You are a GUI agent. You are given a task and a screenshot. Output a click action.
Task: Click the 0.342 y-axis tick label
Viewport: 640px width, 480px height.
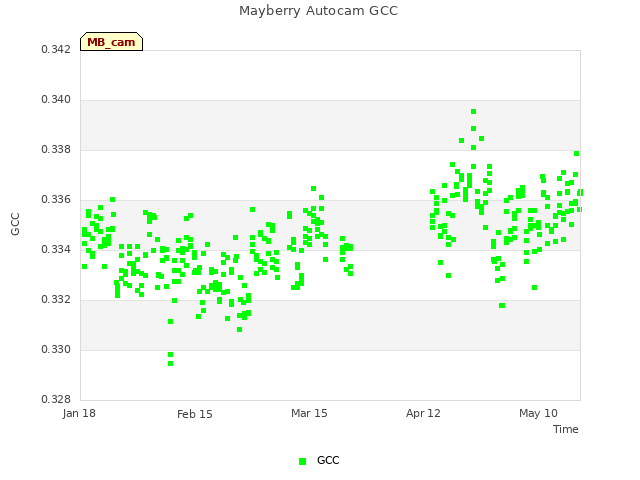pyautogui.click(x=56, y=49)
